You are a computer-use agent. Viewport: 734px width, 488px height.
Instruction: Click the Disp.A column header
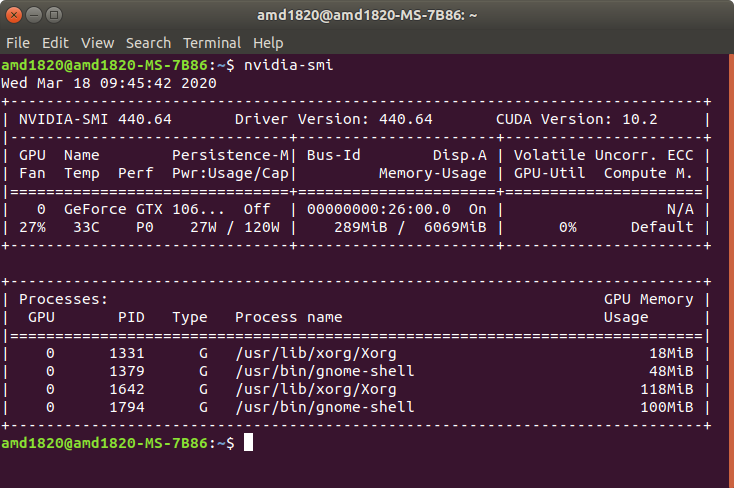pyautogui.click(x=459, y=155)
